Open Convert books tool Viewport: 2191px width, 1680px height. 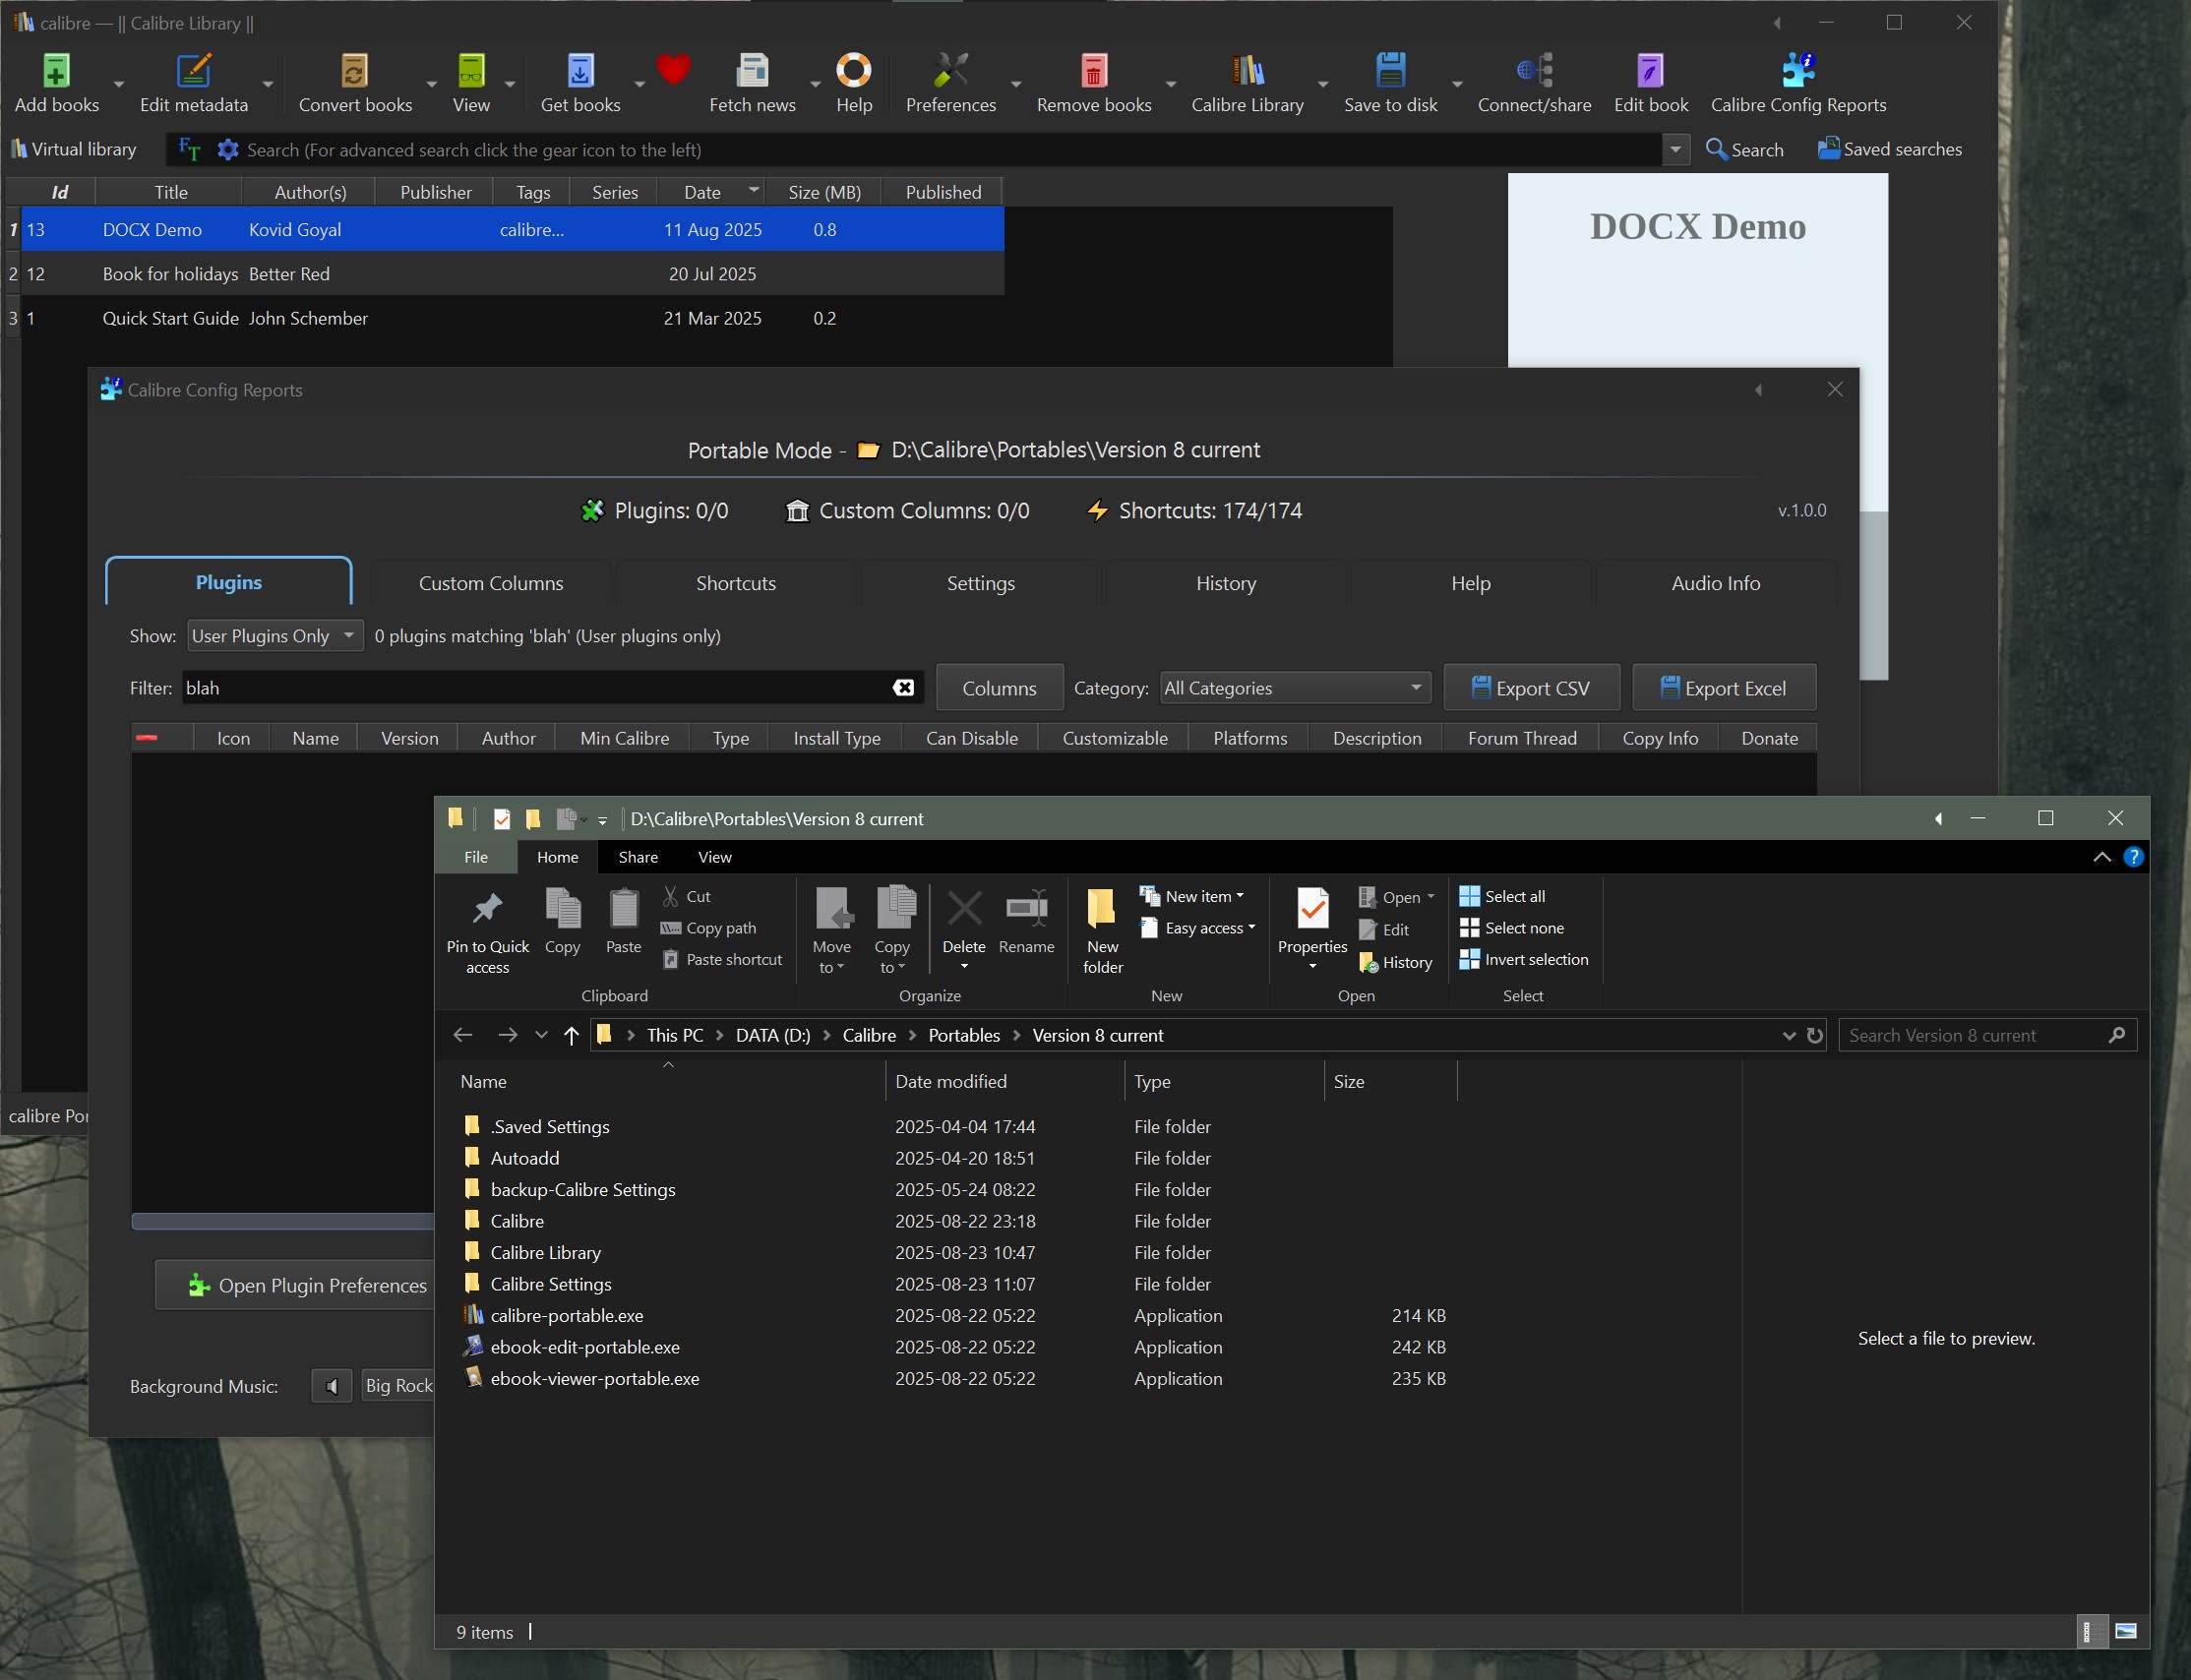(x=354, y=72)
